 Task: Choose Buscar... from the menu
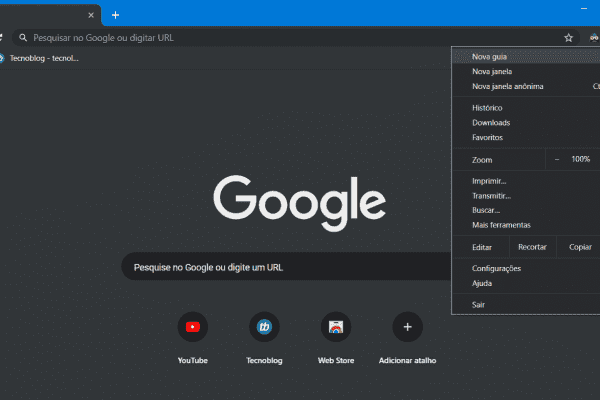click(x=526, y=210)
